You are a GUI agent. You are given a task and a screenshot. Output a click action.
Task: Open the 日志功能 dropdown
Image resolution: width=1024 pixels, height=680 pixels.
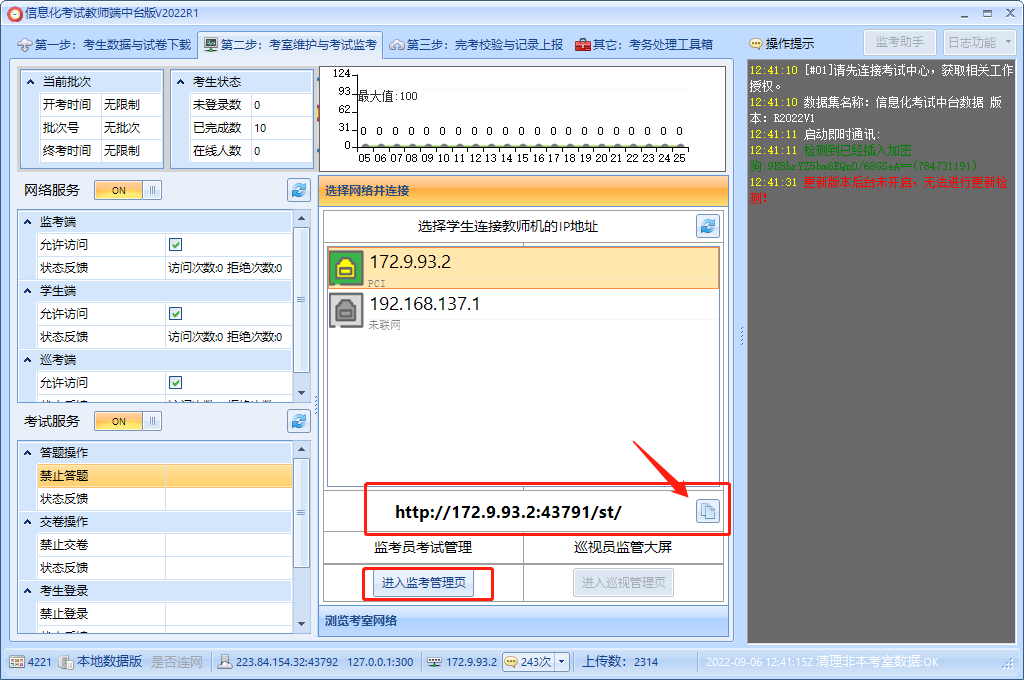pyautogui.click(x=979, y=42)
